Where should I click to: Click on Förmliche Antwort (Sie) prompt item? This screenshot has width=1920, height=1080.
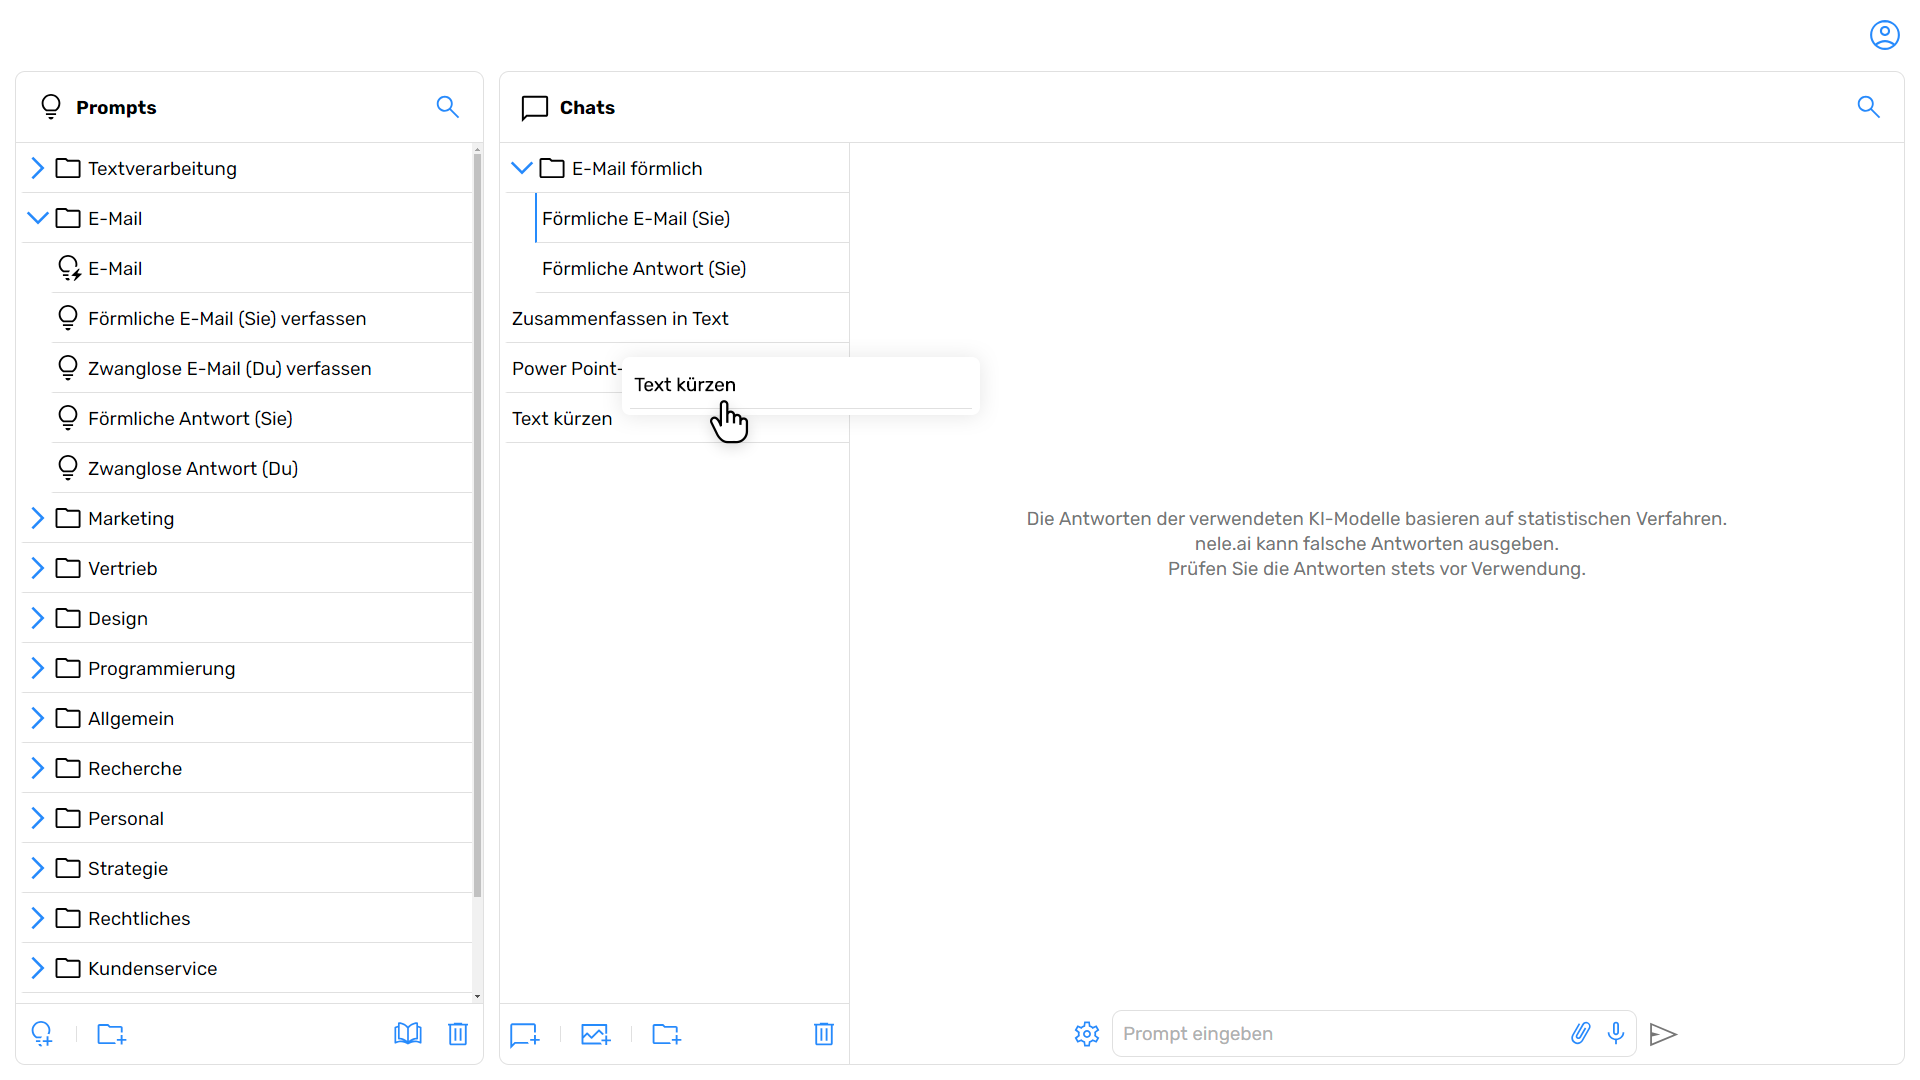click(x=190, y=418)
